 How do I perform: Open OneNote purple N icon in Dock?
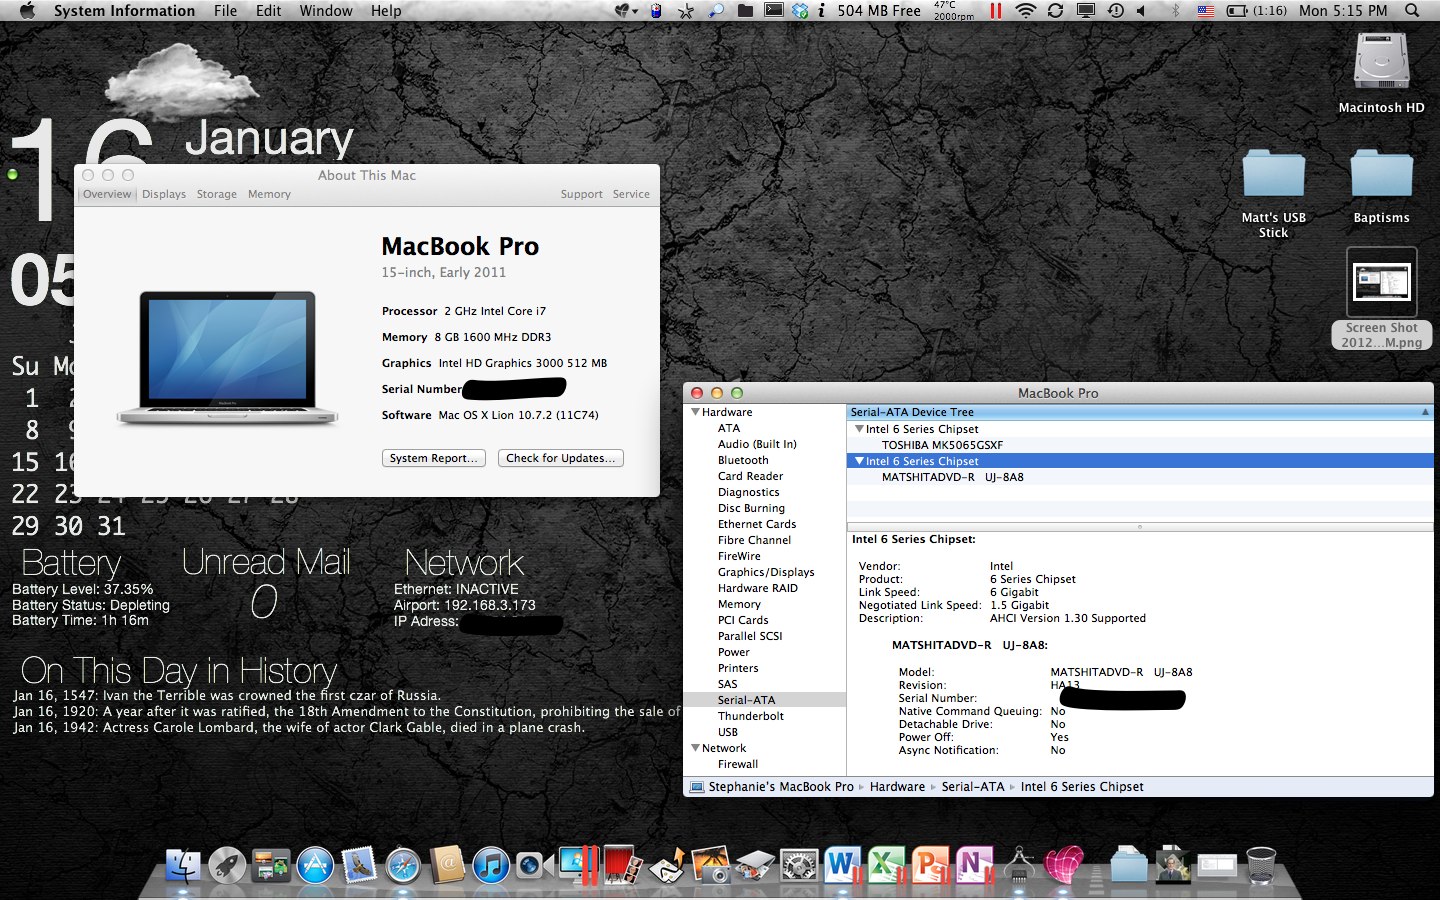pos(974,865)
